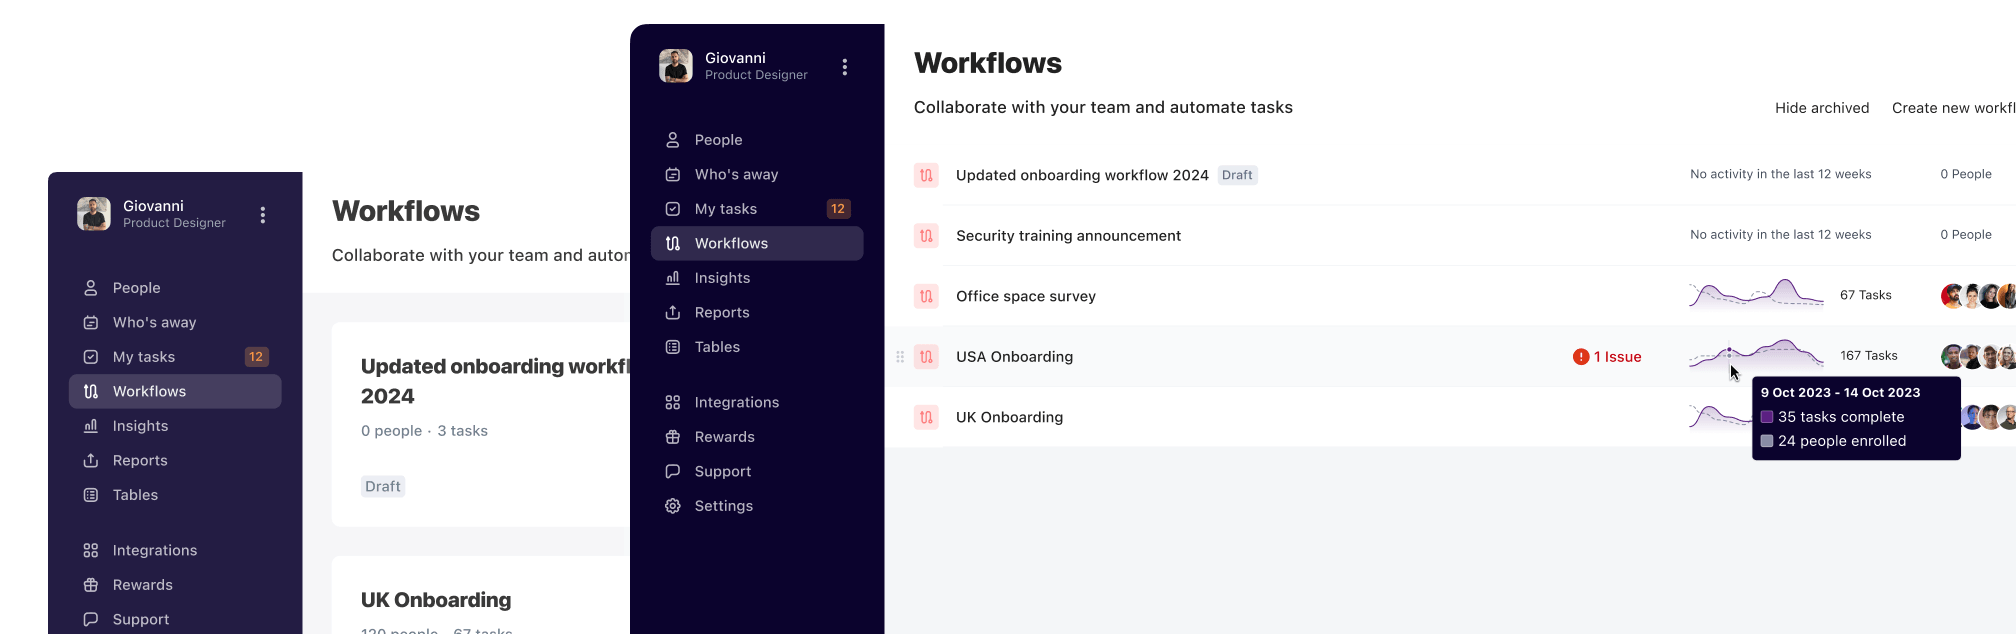
Task: Select Rewards menu label in back window sidebar
Action: pos(143,585)
